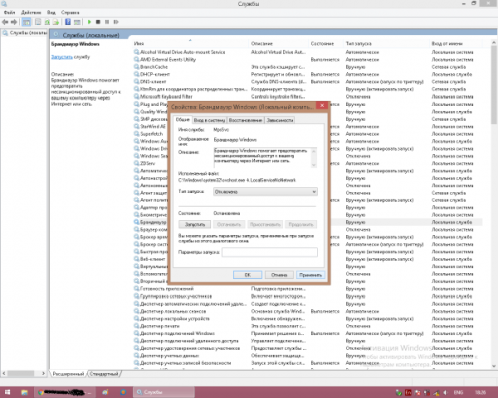Screen dimensions: 498x398
Task: Click the Forward arrow in the toolbar
Action: 14,22
